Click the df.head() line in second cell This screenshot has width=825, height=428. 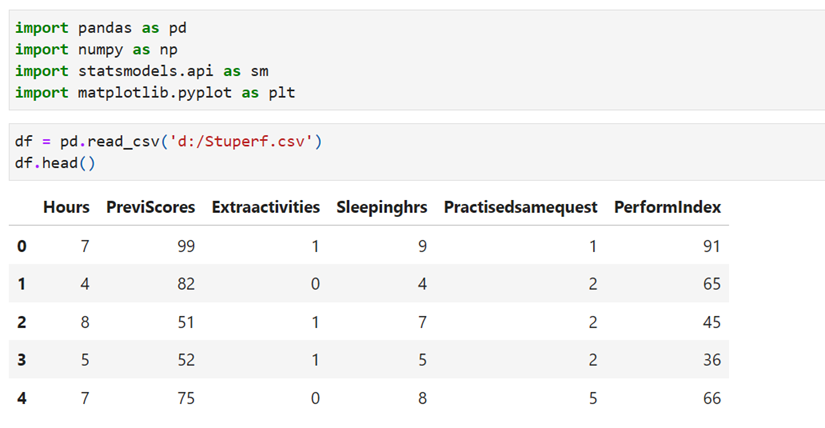coord(55,162)
